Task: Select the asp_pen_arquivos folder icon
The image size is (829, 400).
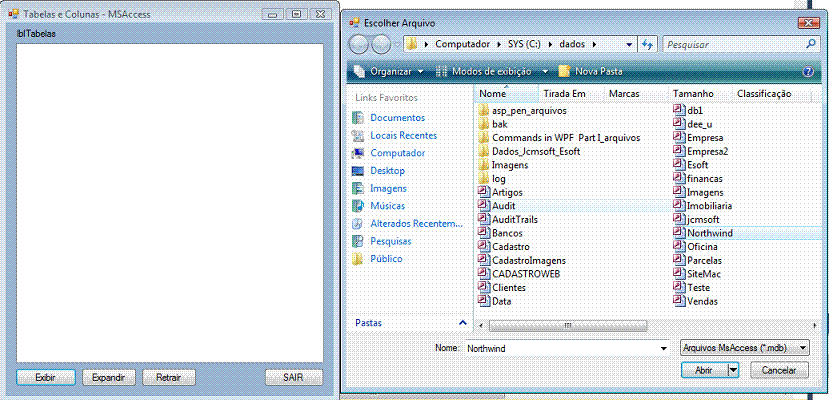Action: click(483, 110)
